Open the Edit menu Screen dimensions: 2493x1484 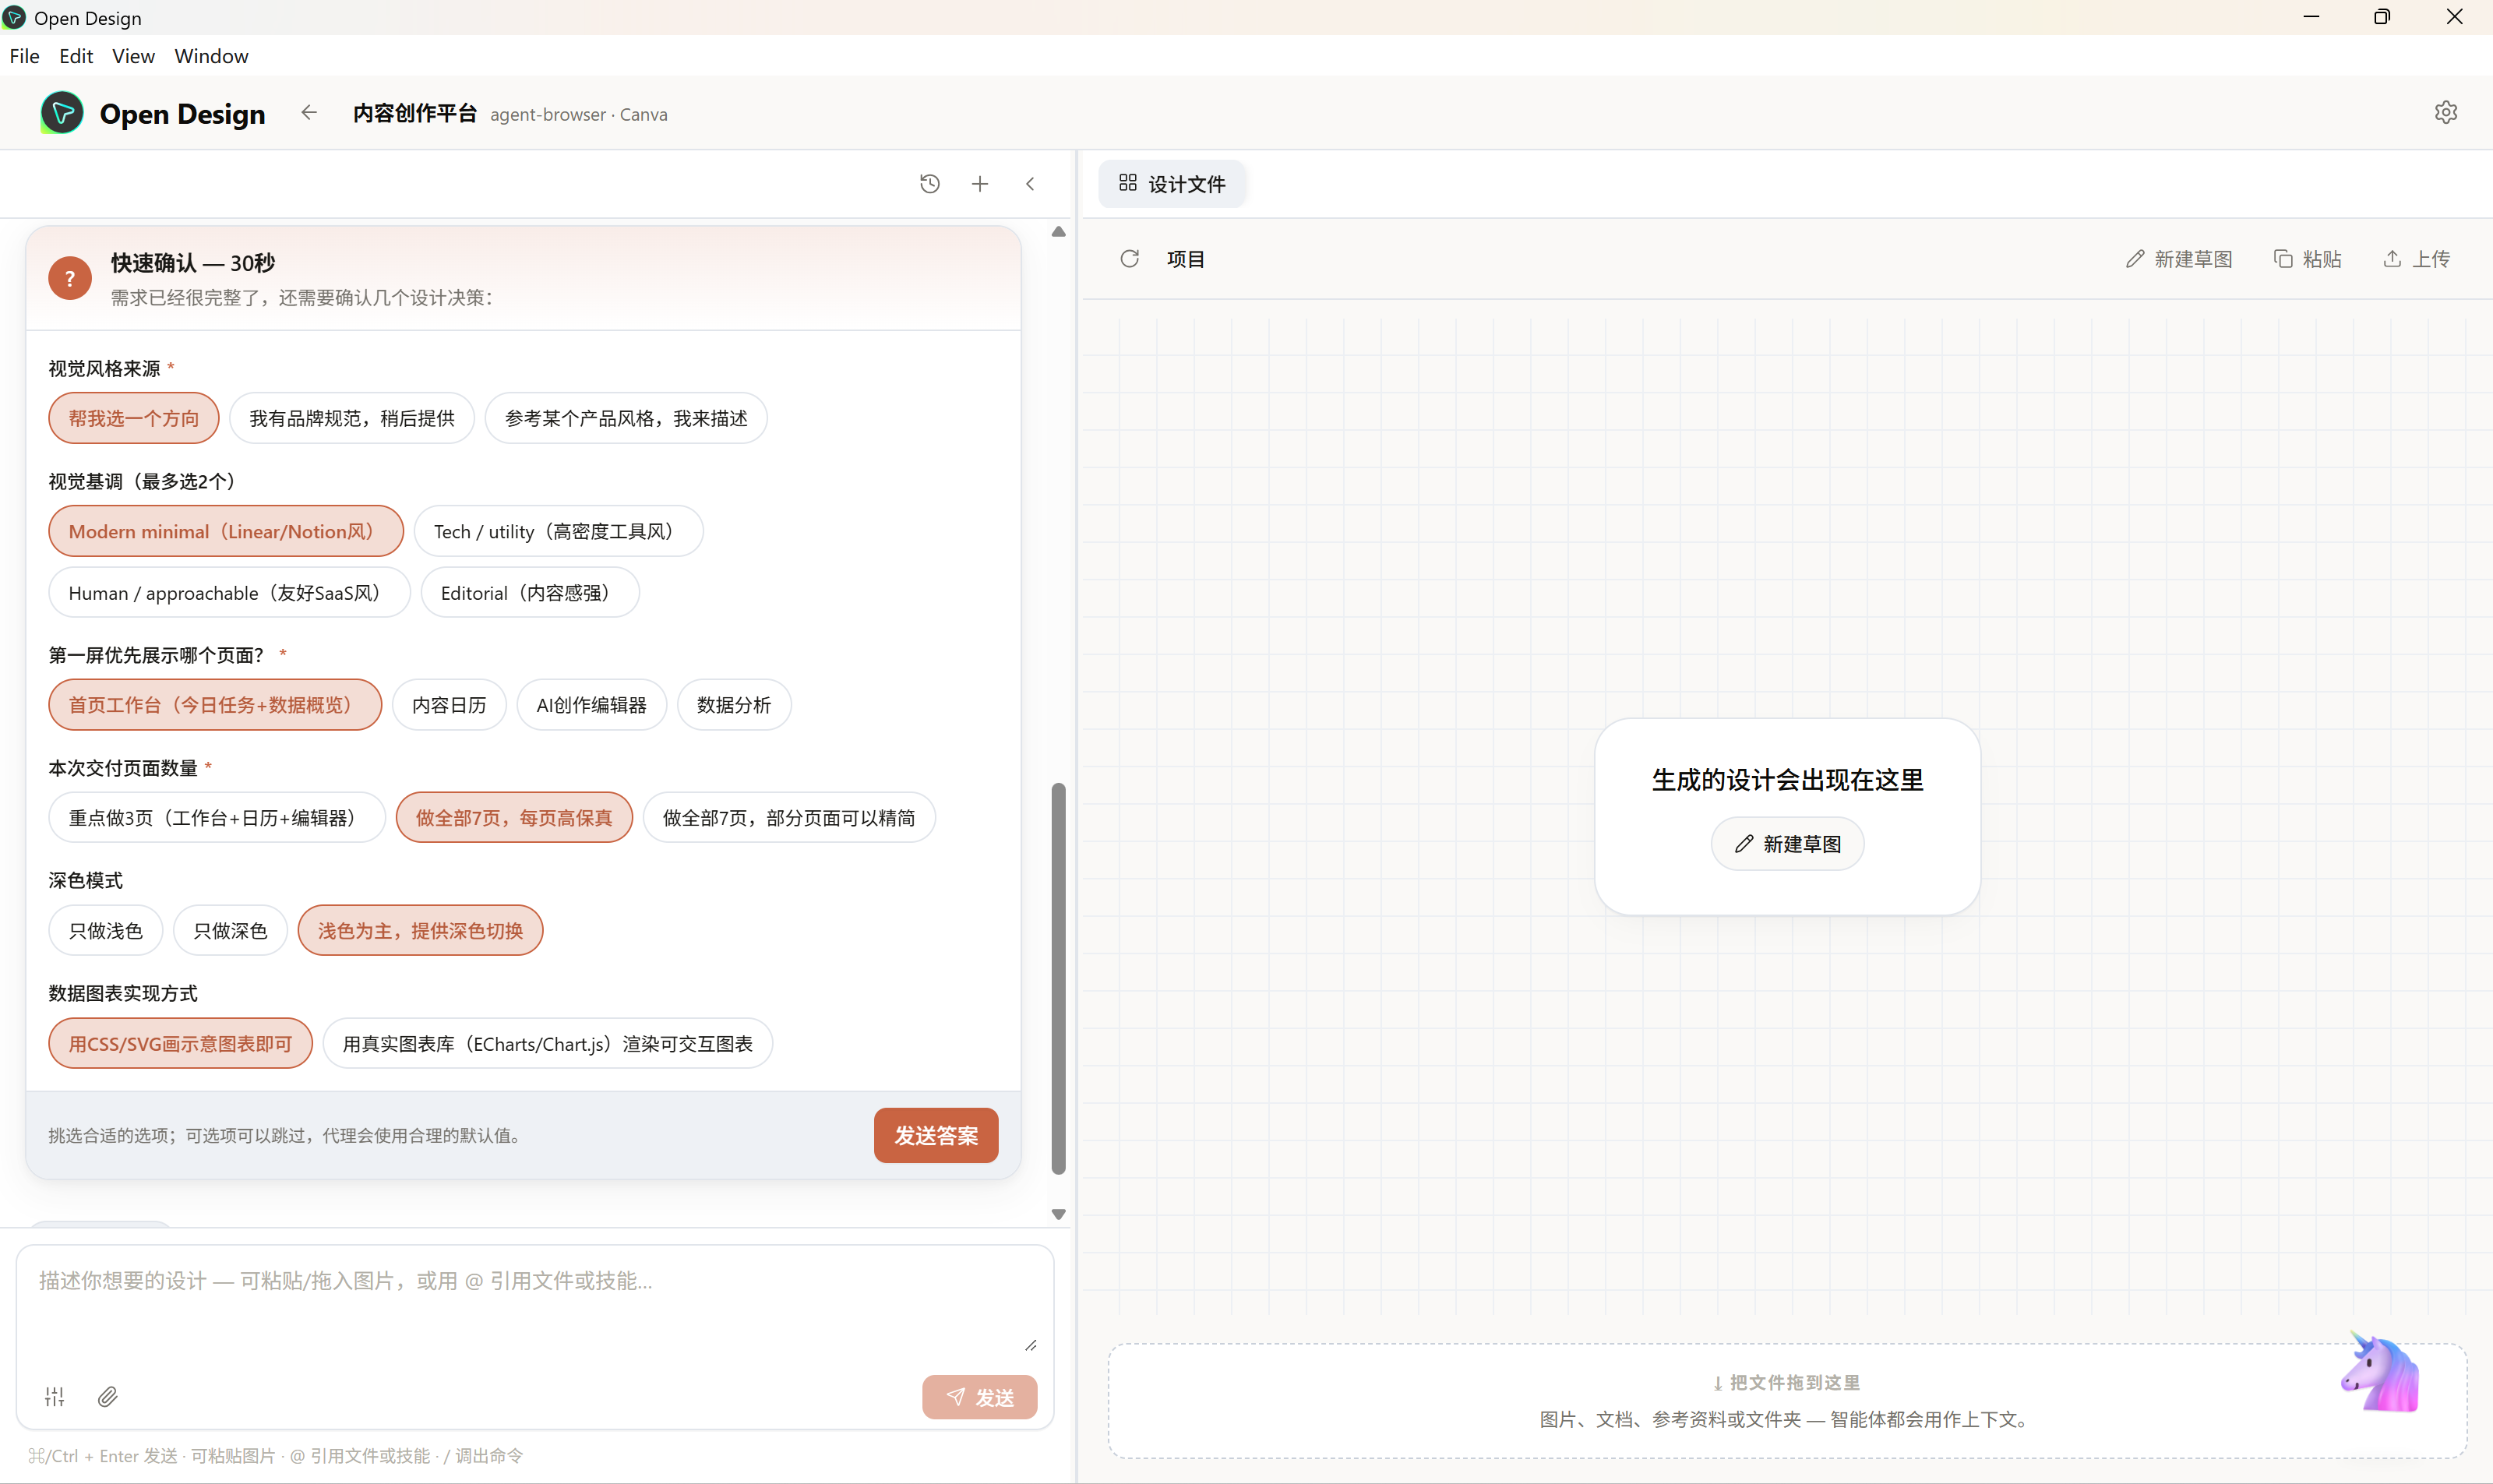[76, 56]
